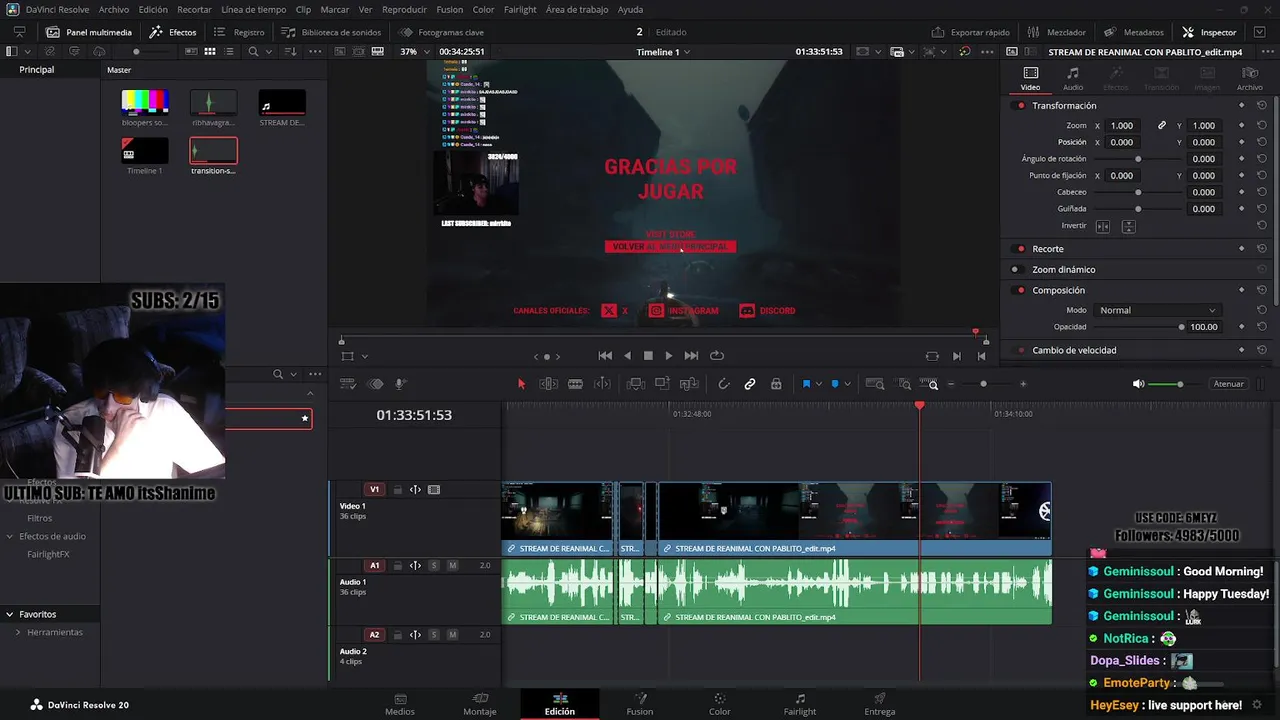Jump to last frame button
The width and height of the screenshot is (1280, 720).
[x=691, y=356]
